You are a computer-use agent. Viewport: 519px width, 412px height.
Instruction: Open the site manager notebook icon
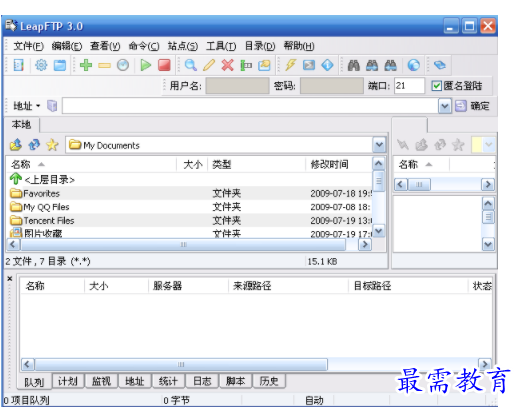click(x=19, y=65)
